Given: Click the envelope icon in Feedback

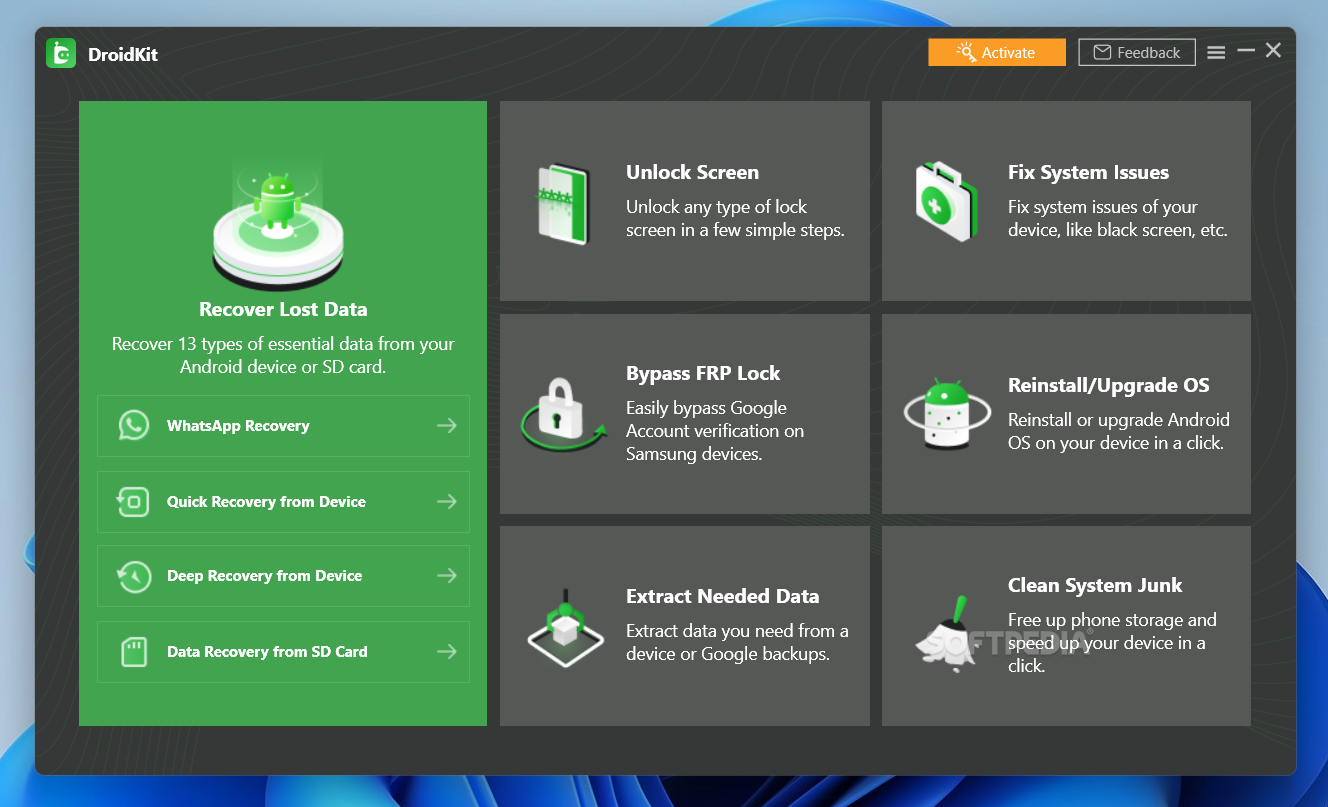Looking at the screenshot, I should coord(1102,52).
